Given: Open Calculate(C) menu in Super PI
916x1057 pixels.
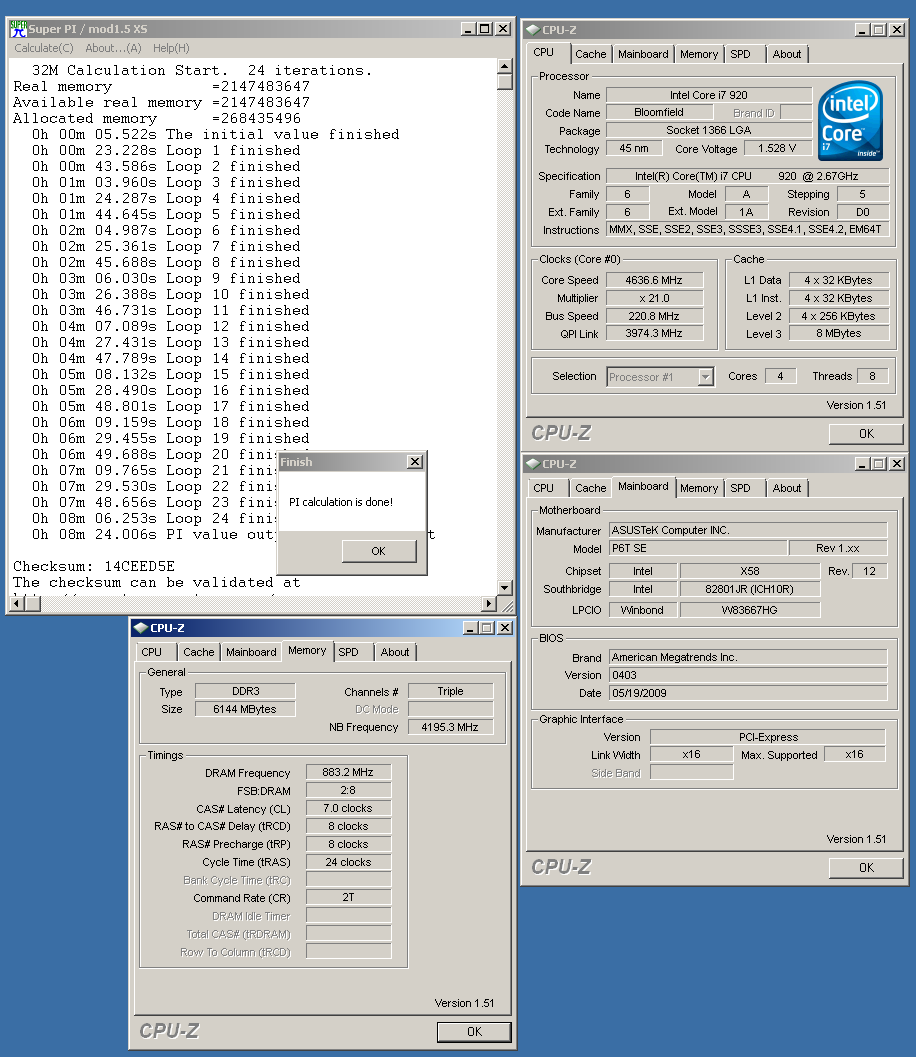Looking at the screenshot, I should click(44, 49).
